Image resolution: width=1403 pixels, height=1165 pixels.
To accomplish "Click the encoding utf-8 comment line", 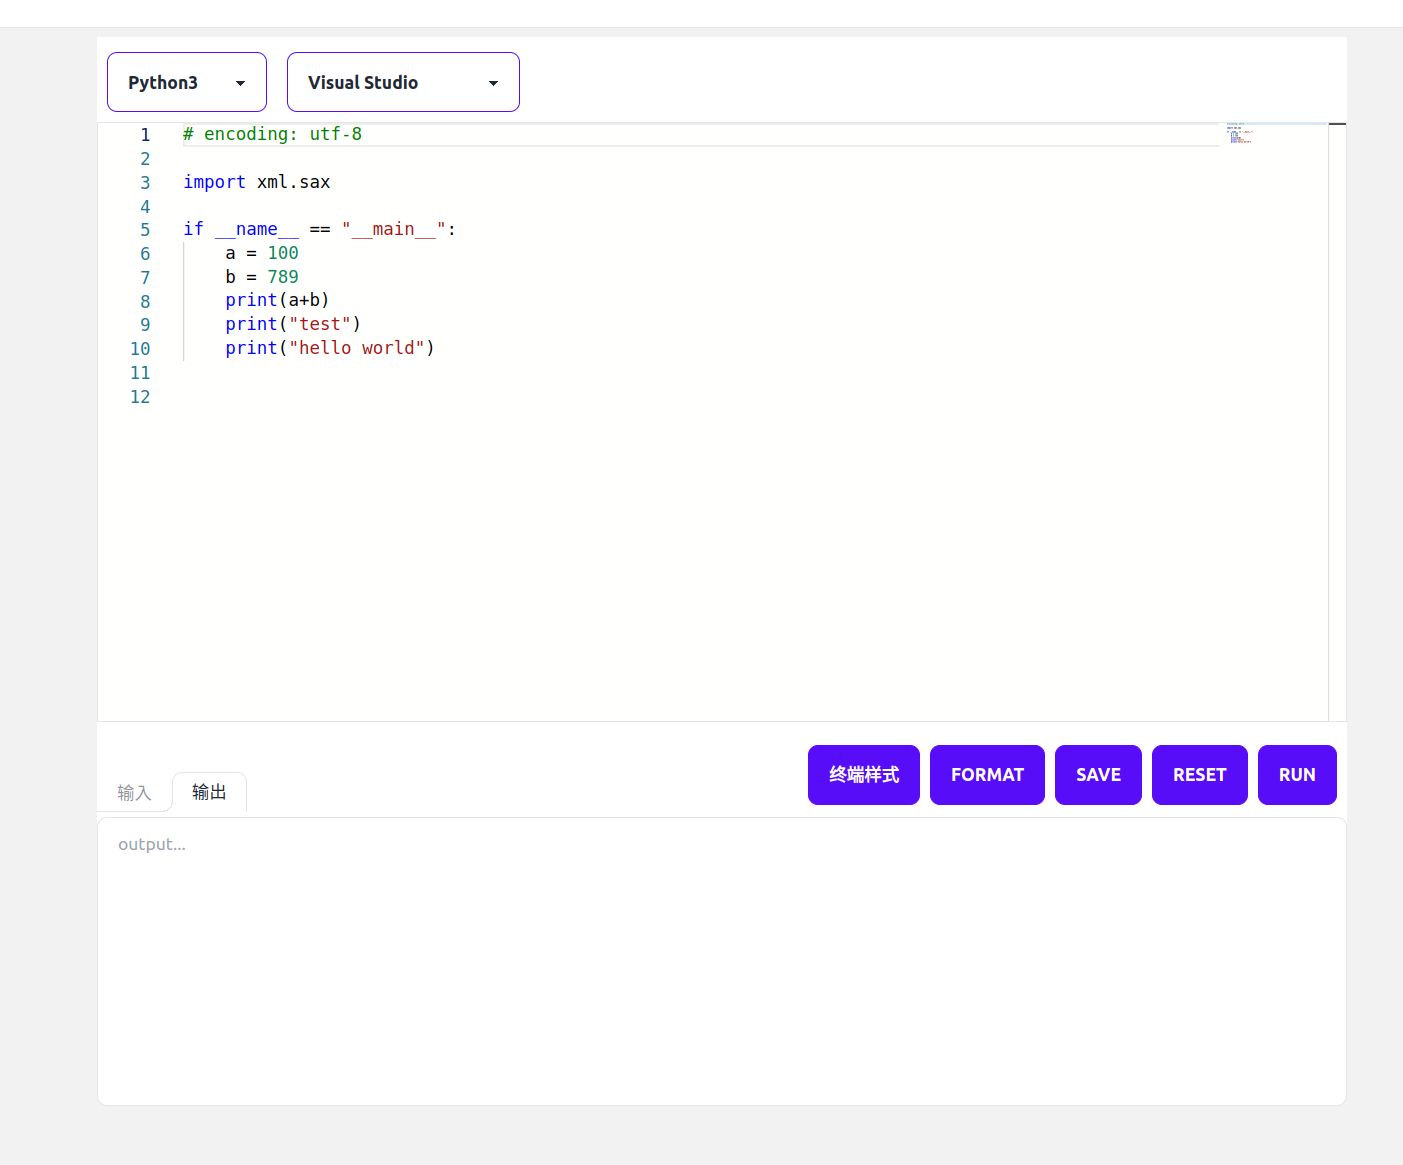I will point(272,134).
